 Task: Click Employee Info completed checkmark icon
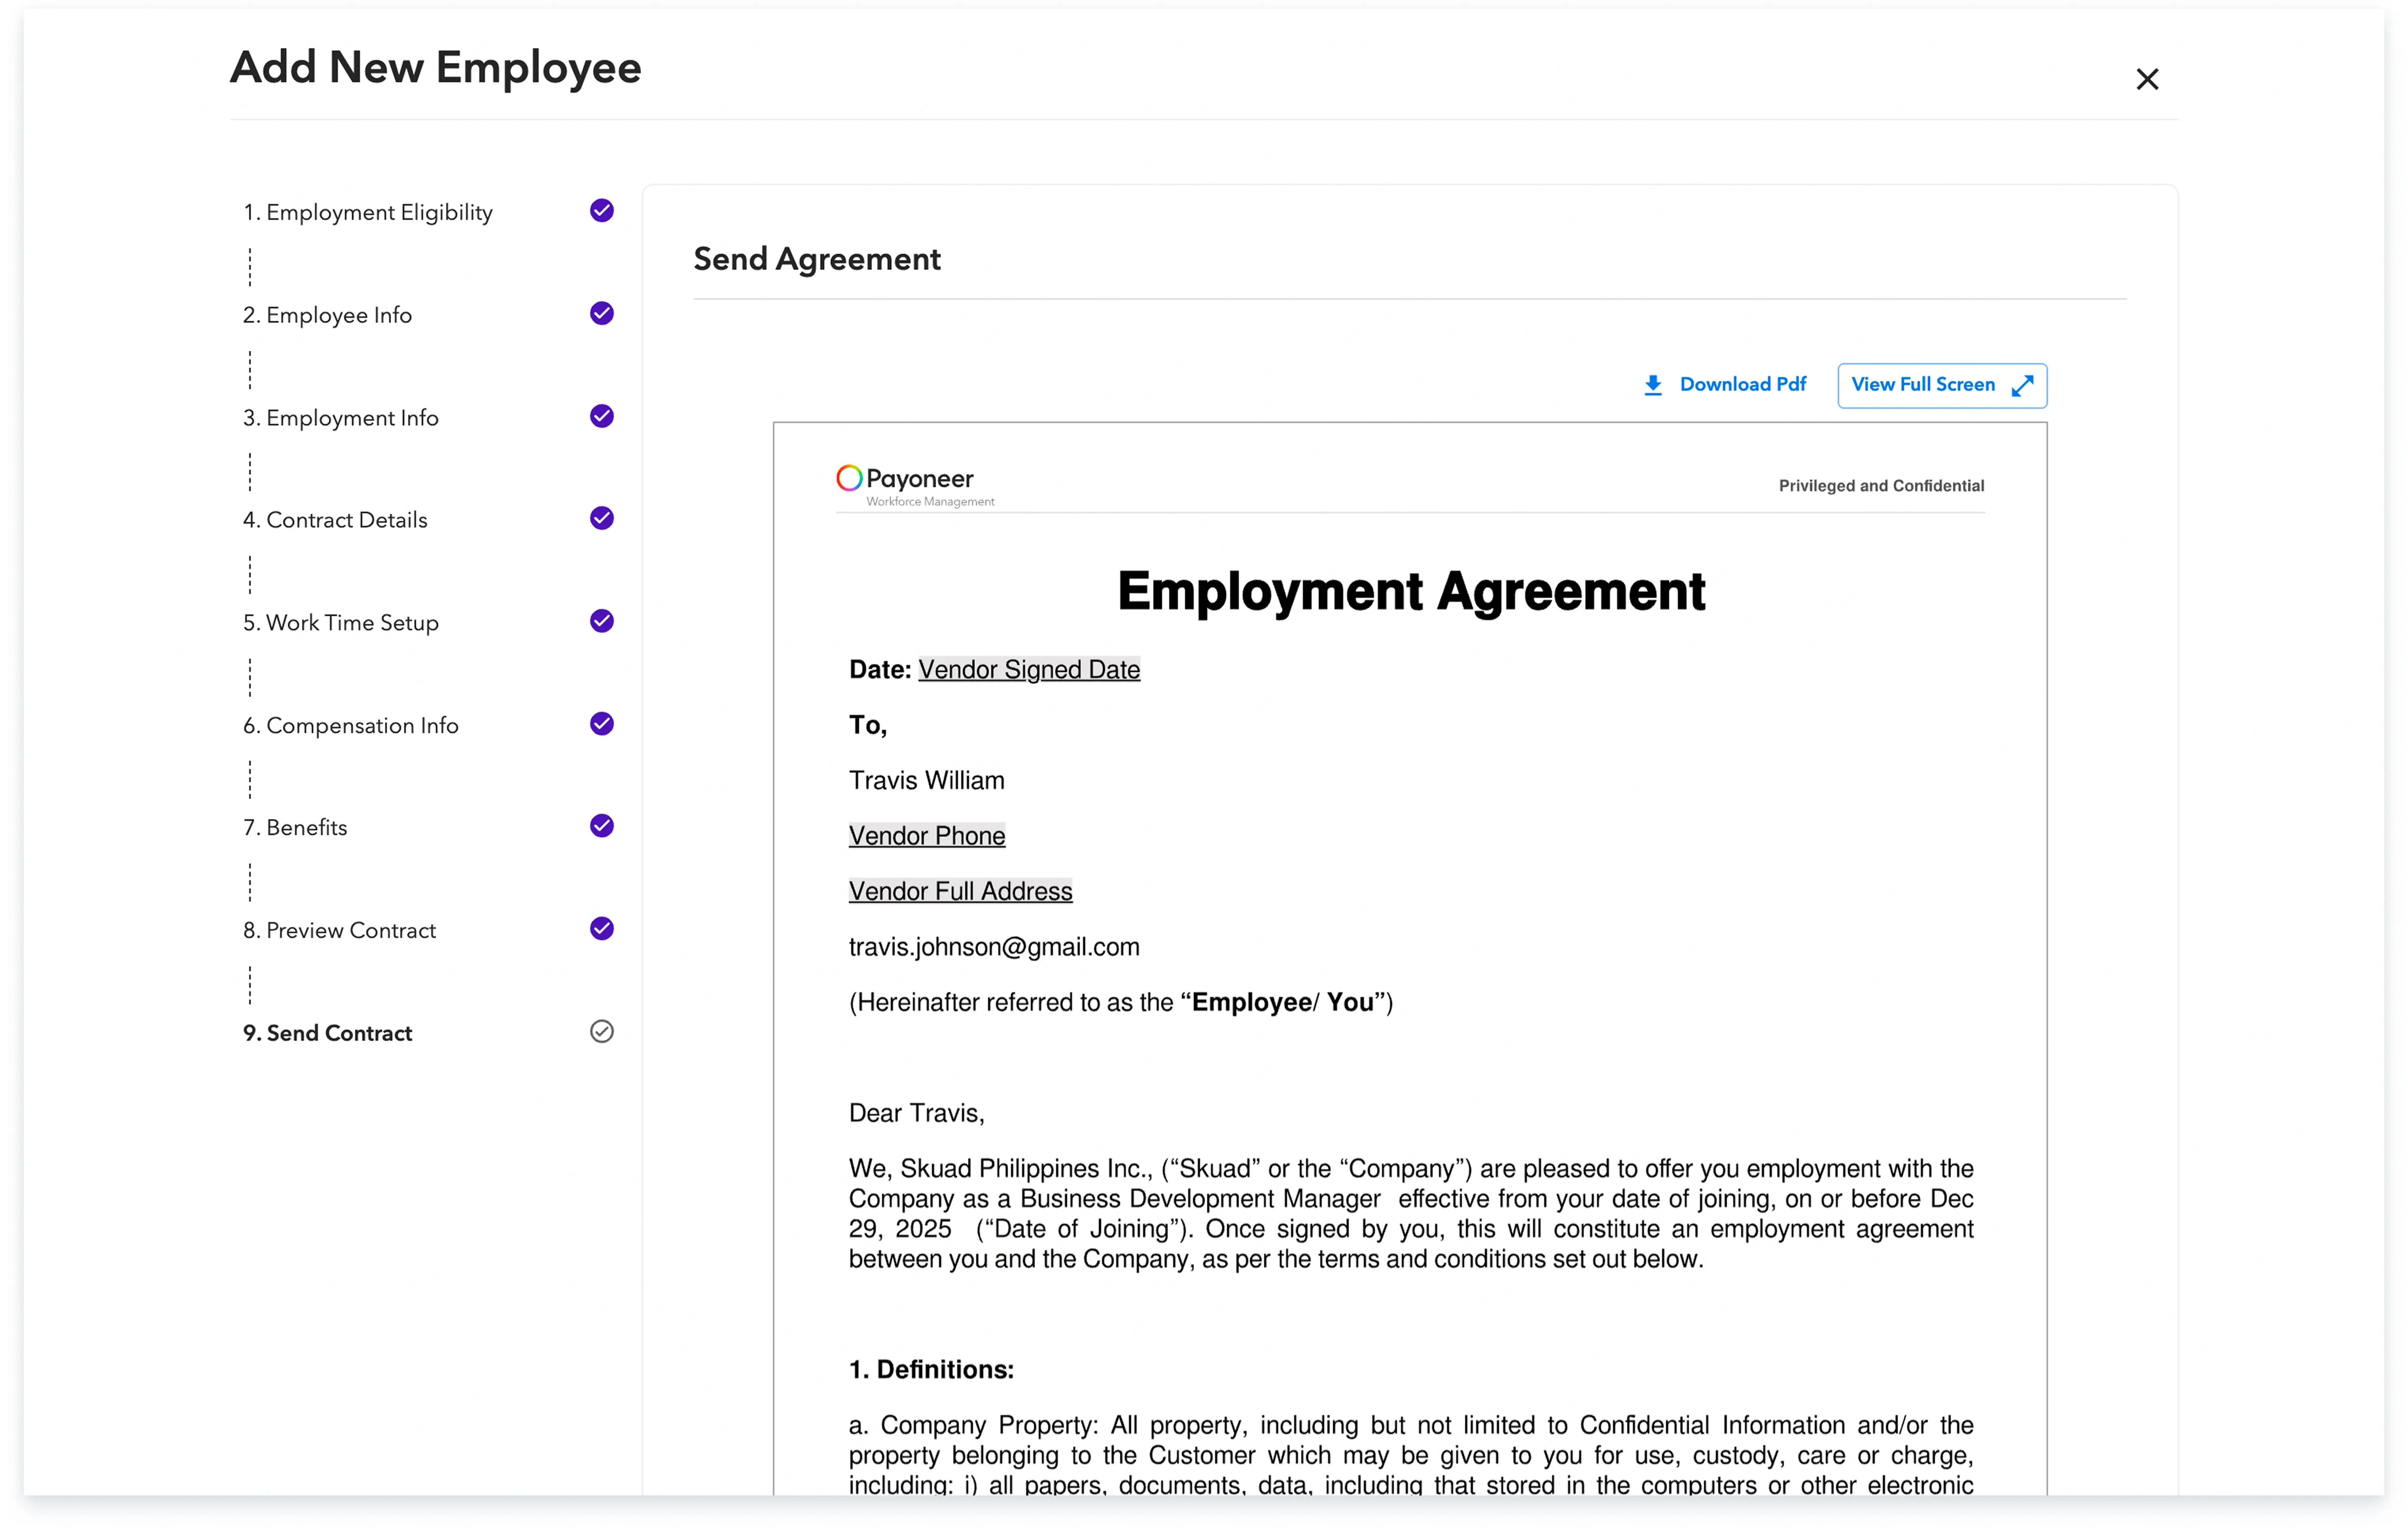pyautogui.click(x=601, y=314)
